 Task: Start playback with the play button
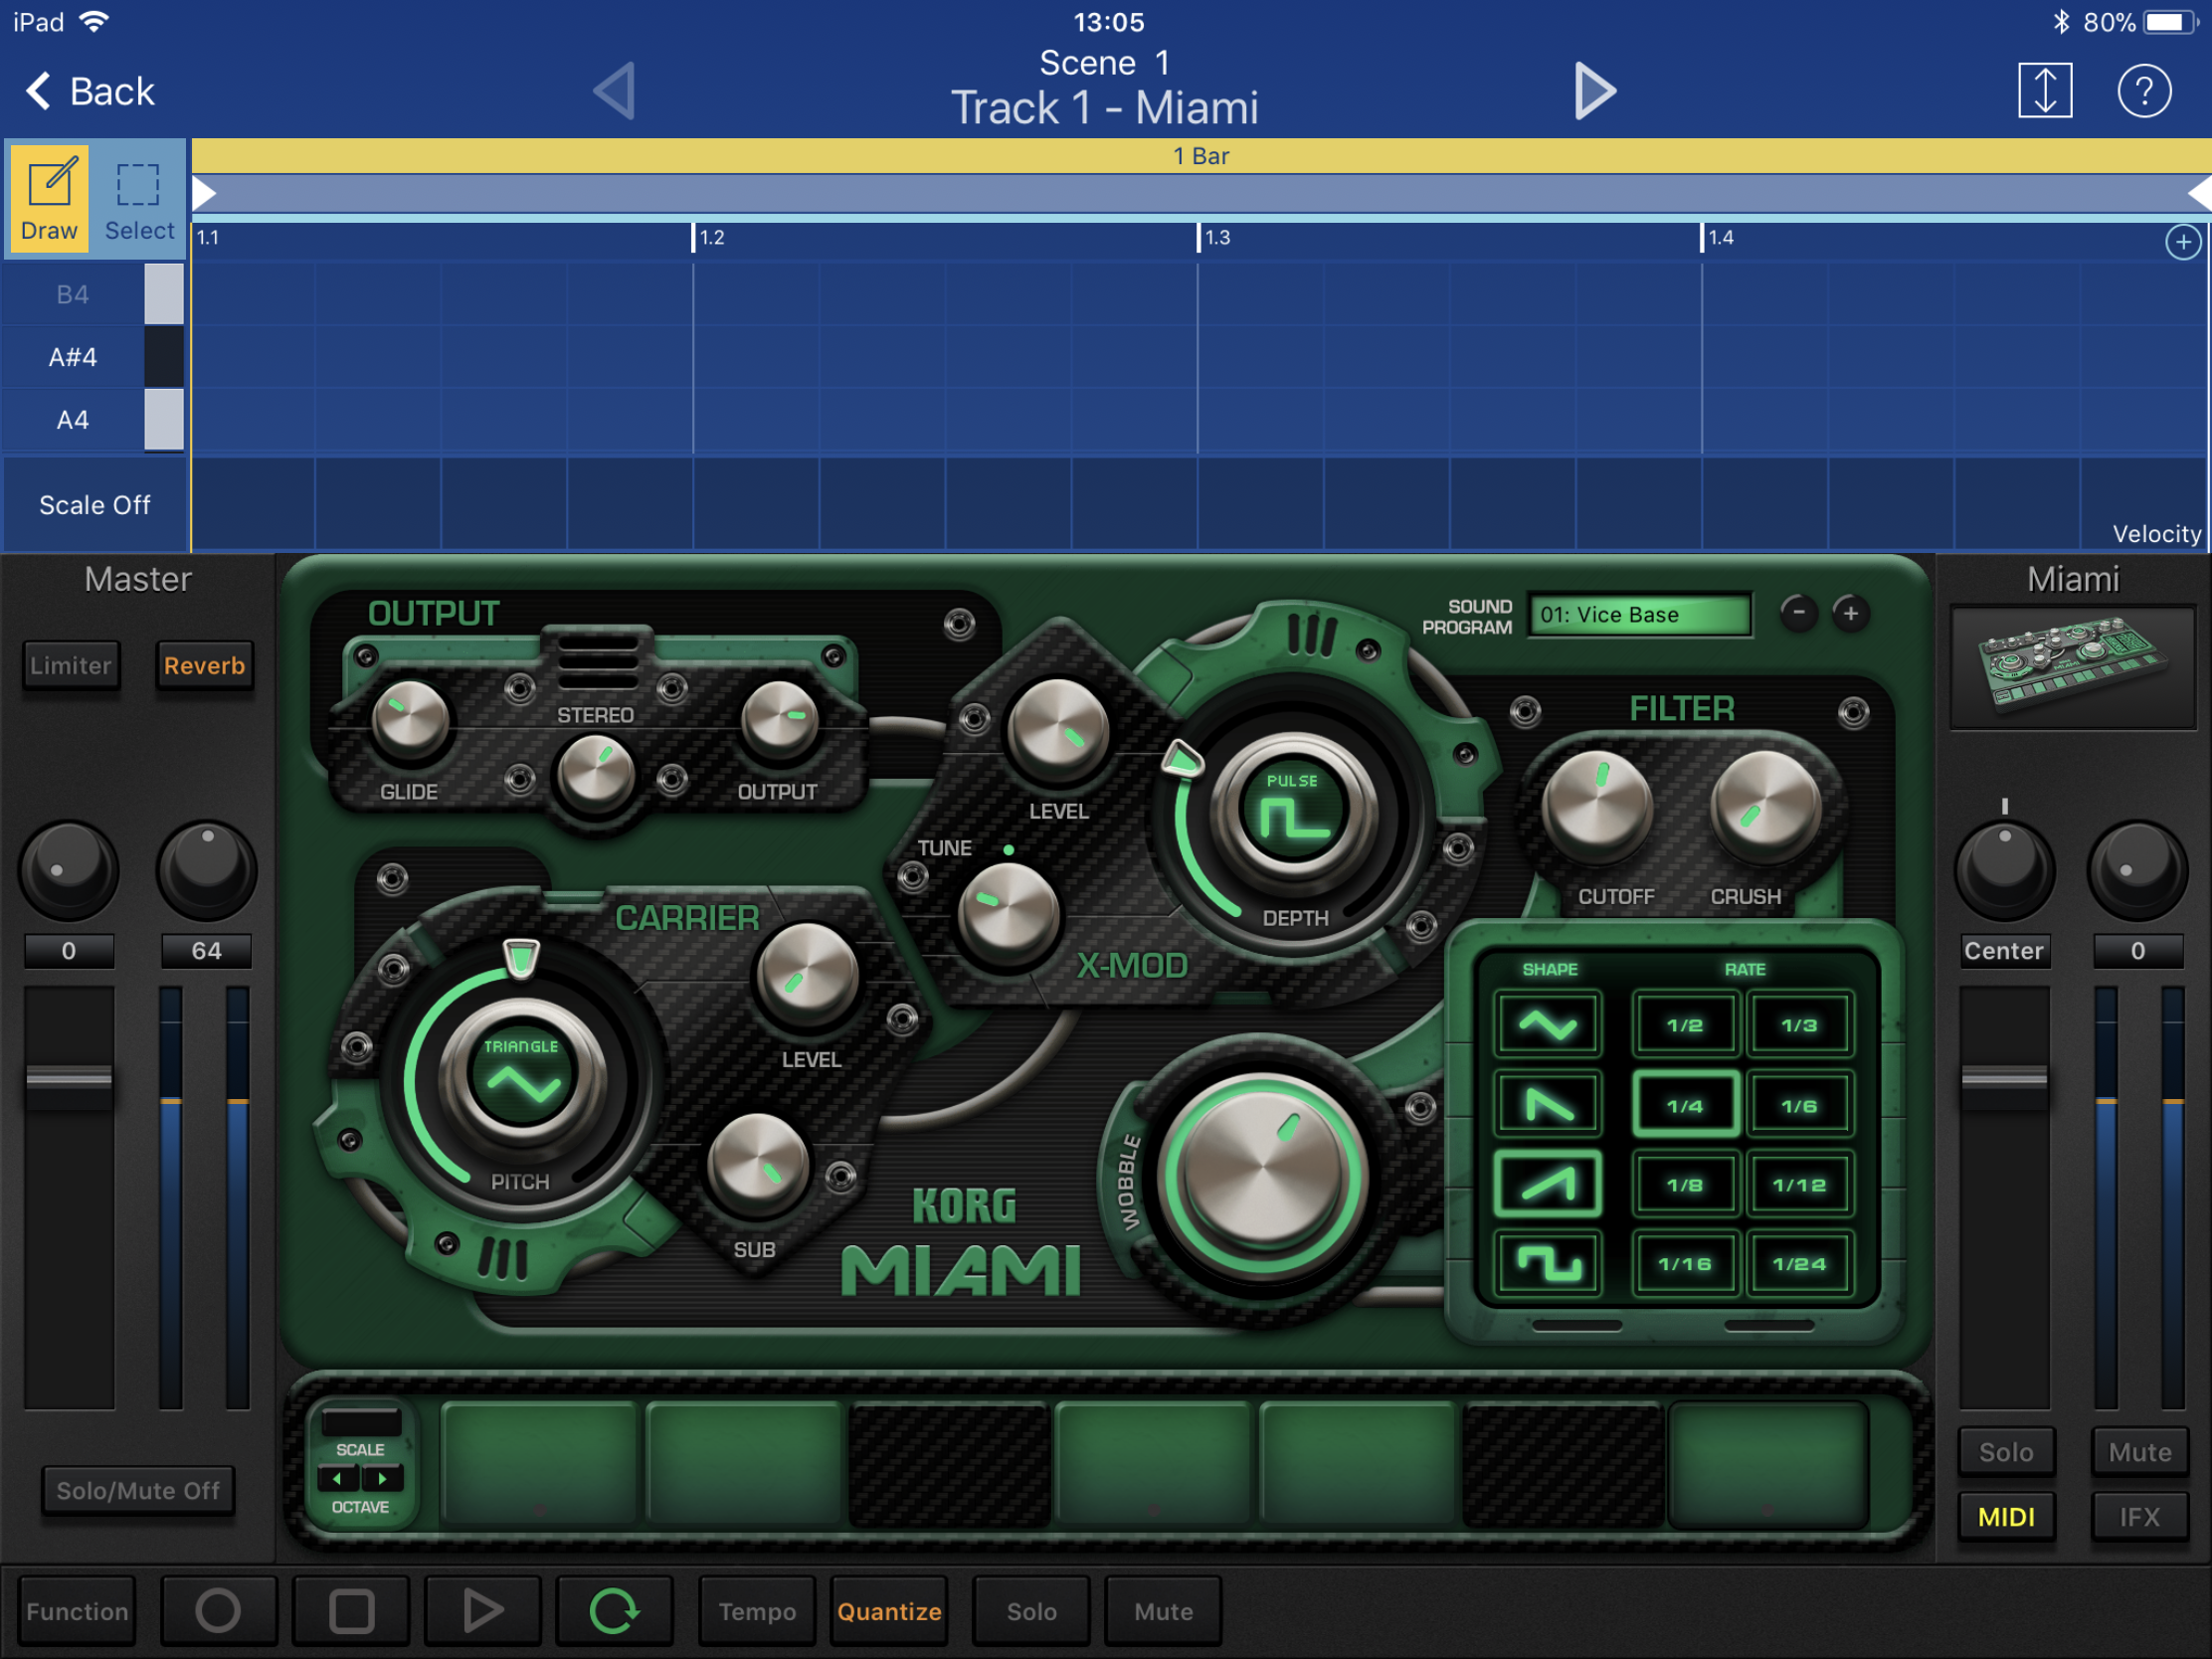483,1611
